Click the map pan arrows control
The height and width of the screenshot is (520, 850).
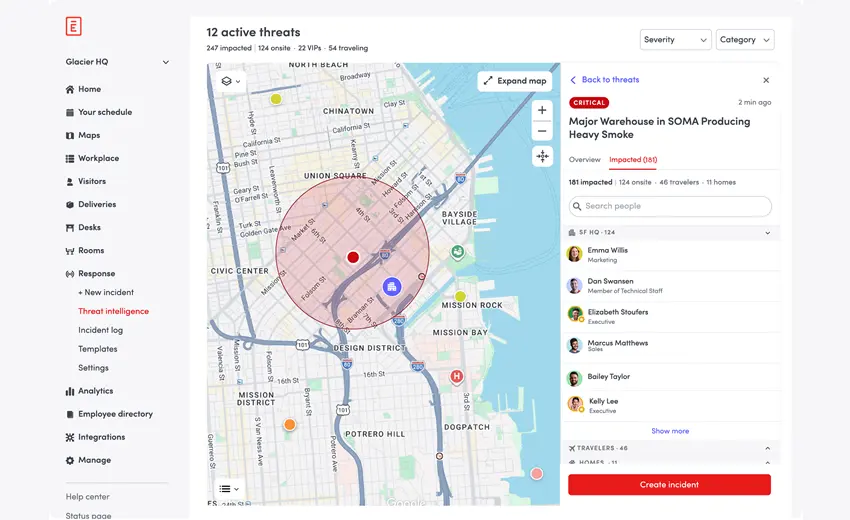point(542,156)
